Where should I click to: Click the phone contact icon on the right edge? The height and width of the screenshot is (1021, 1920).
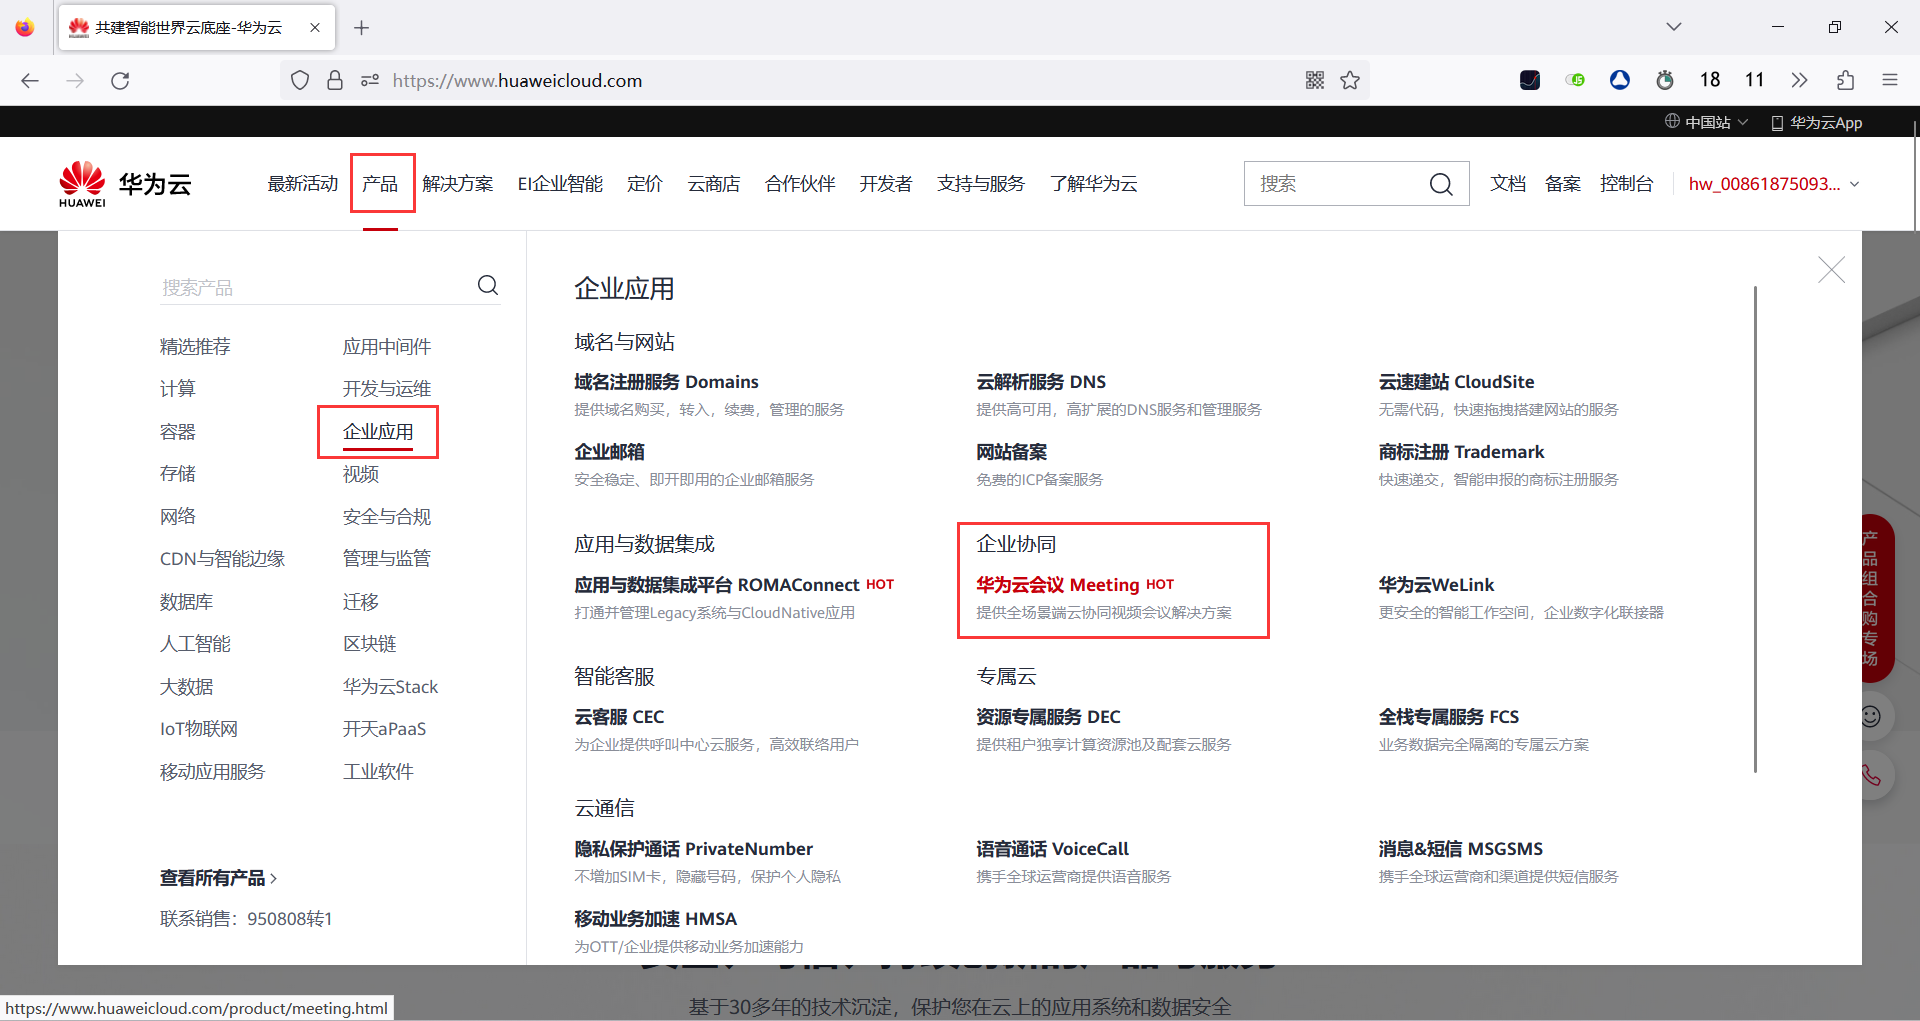pyautogui.click(x=1871, y=776)
